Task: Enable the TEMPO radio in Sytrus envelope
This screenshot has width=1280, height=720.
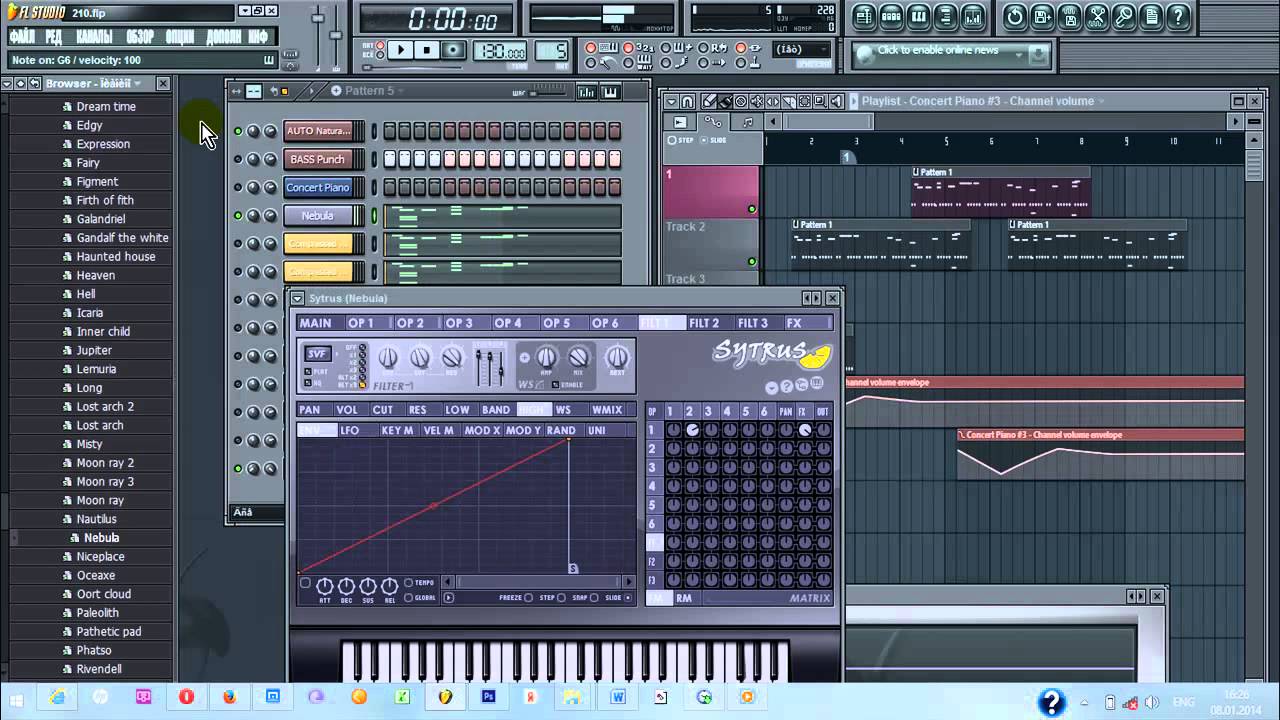Action: tap(408, 583)
